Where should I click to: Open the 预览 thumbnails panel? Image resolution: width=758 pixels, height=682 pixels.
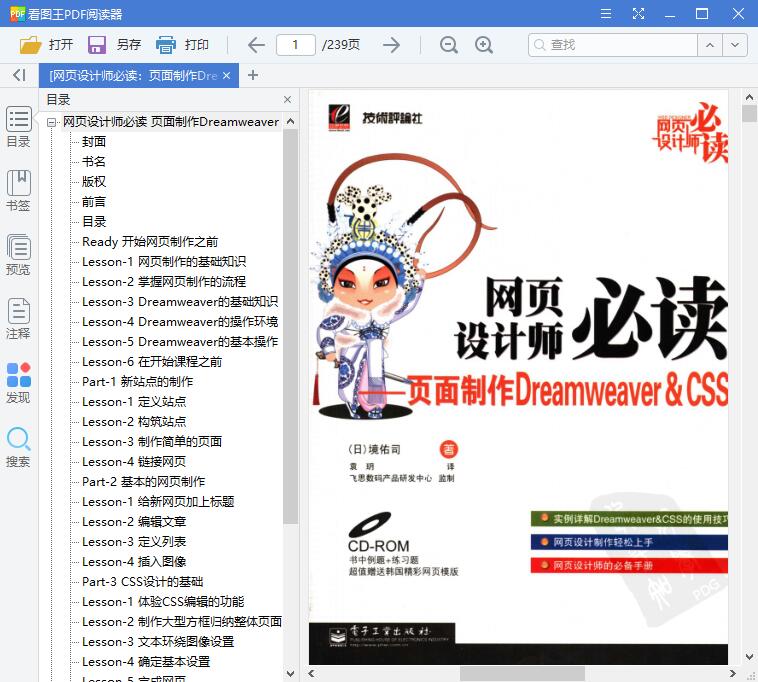(18, 255)
